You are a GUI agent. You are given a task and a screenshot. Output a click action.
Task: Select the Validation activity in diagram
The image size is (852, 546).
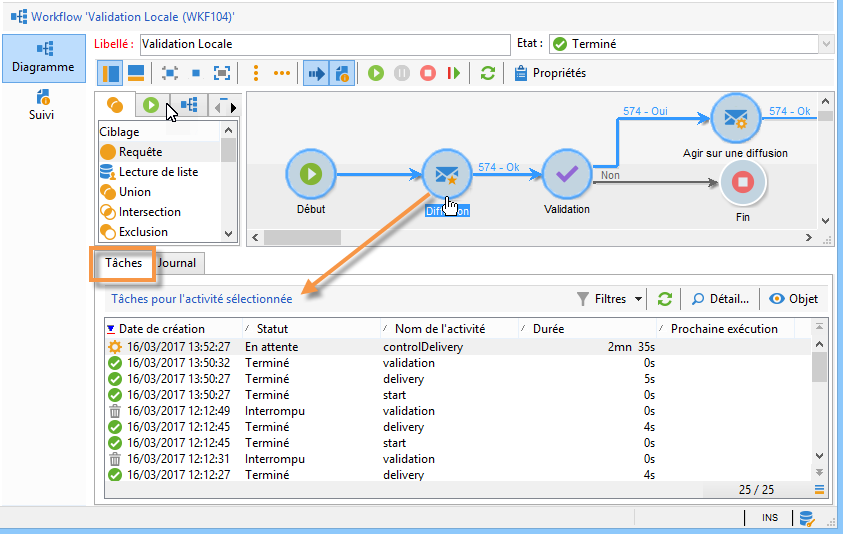tap(567, 175)
